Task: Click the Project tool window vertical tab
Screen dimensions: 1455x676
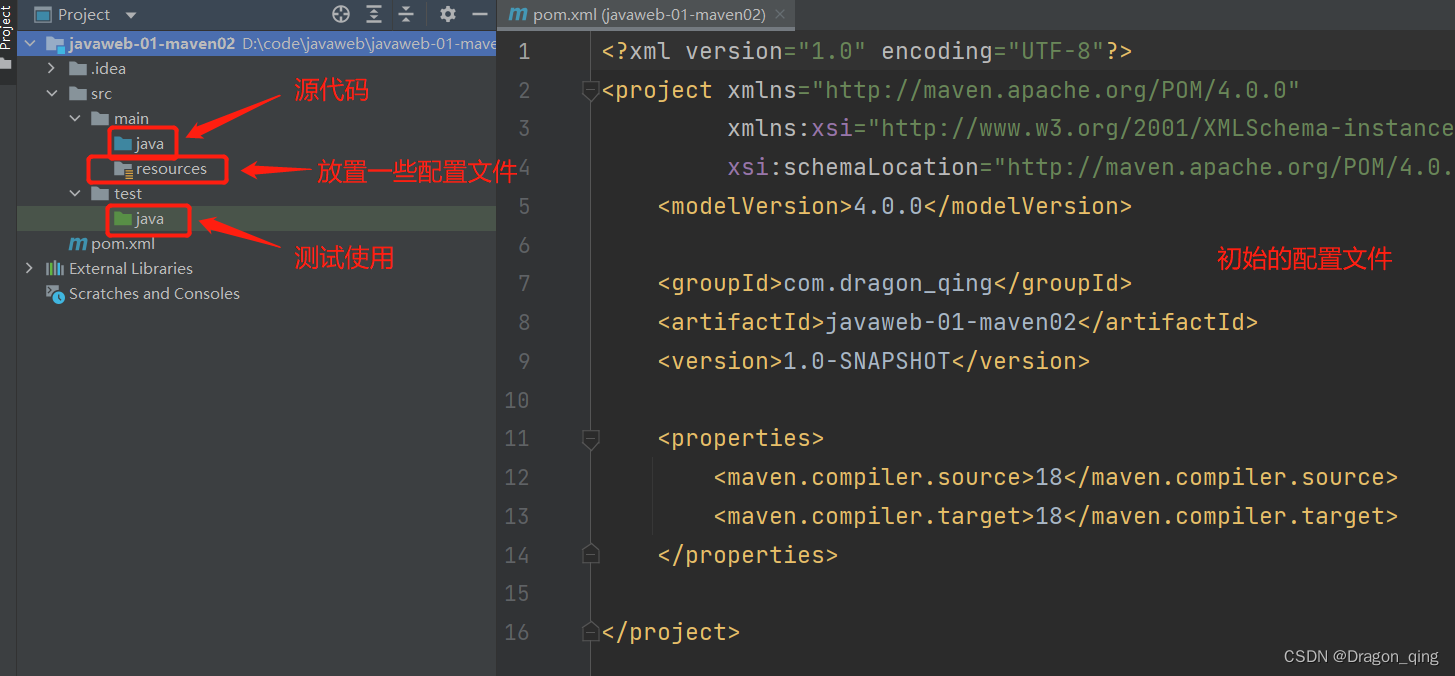Action: (6, 27)
